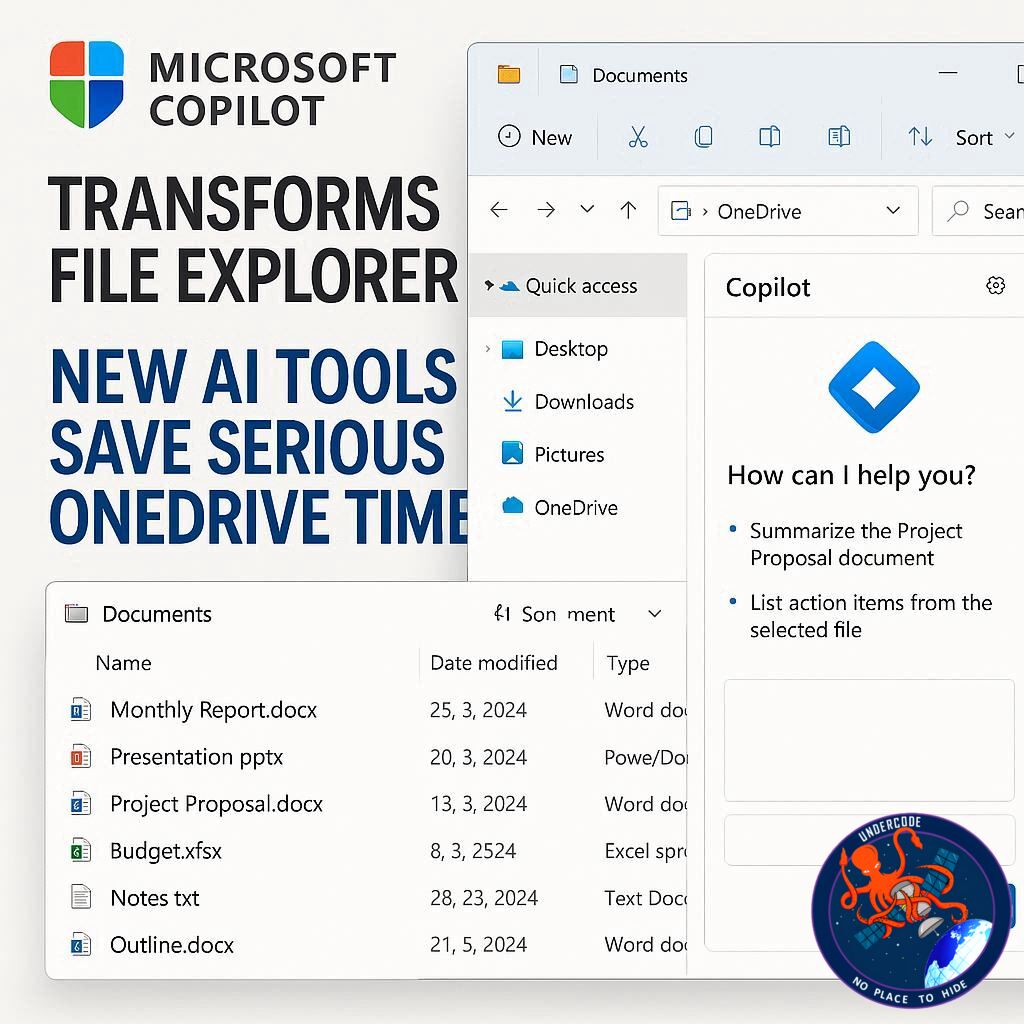Click the Copy icon in the toolbar
1024x1024 pixels.
click(x=703, y=136)
